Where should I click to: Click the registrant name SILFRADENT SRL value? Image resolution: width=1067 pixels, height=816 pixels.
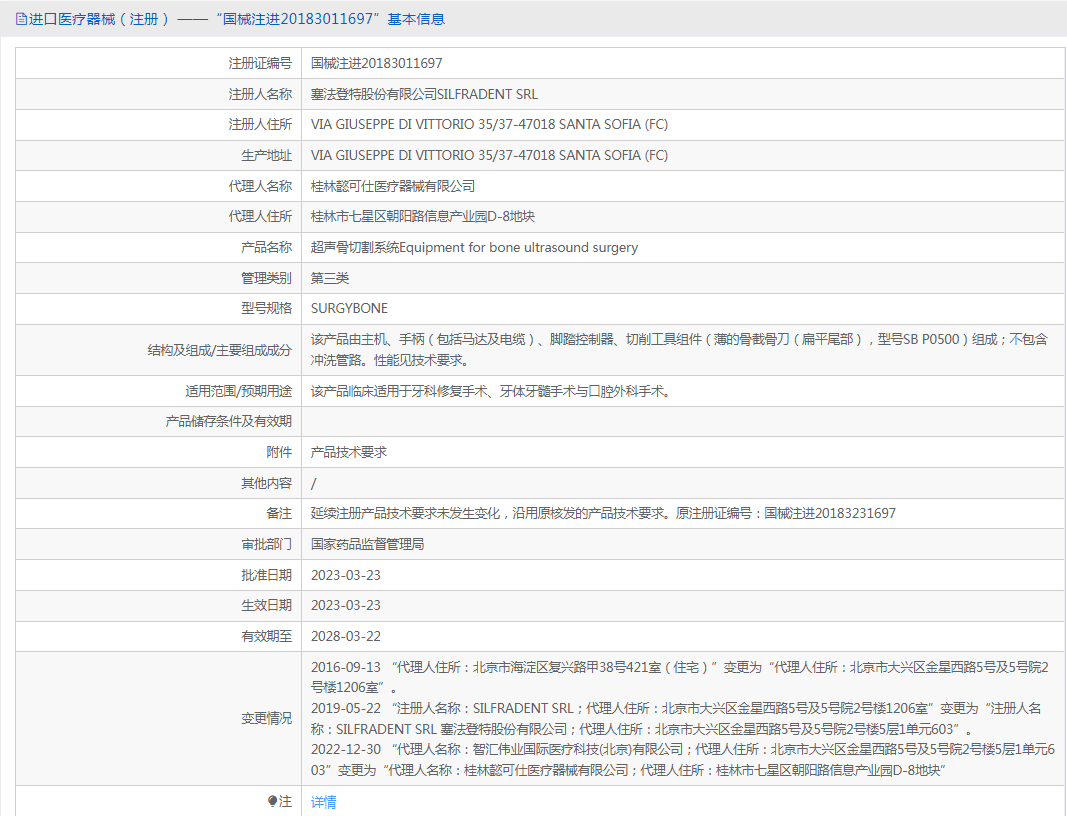tap(424, 94)
